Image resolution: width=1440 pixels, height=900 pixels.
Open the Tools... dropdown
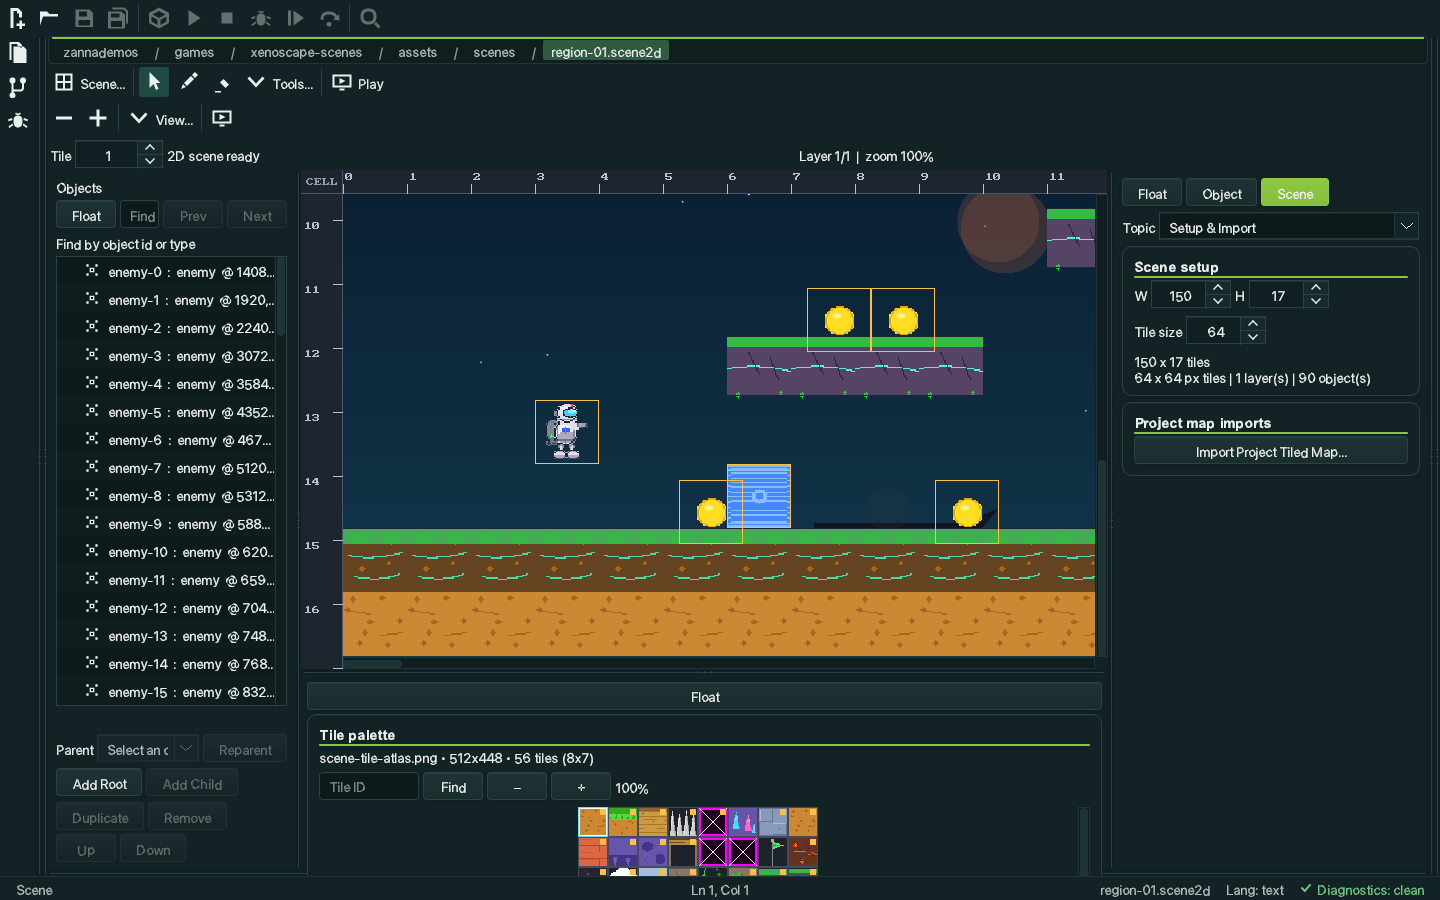coord(281,83)
